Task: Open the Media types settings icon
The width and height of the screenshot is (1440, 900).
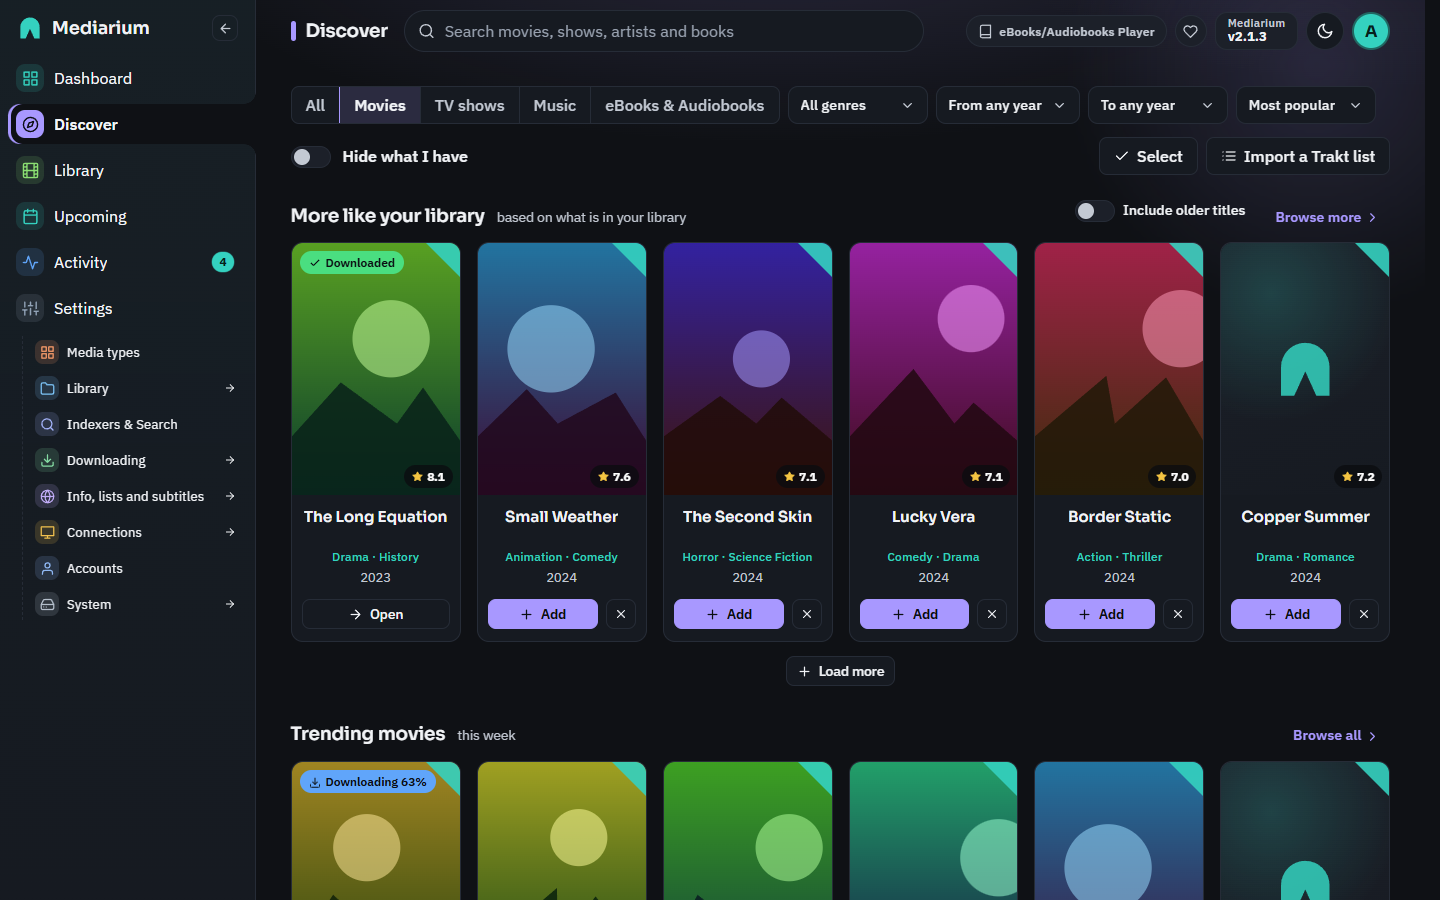Action: tap(47, 352)
